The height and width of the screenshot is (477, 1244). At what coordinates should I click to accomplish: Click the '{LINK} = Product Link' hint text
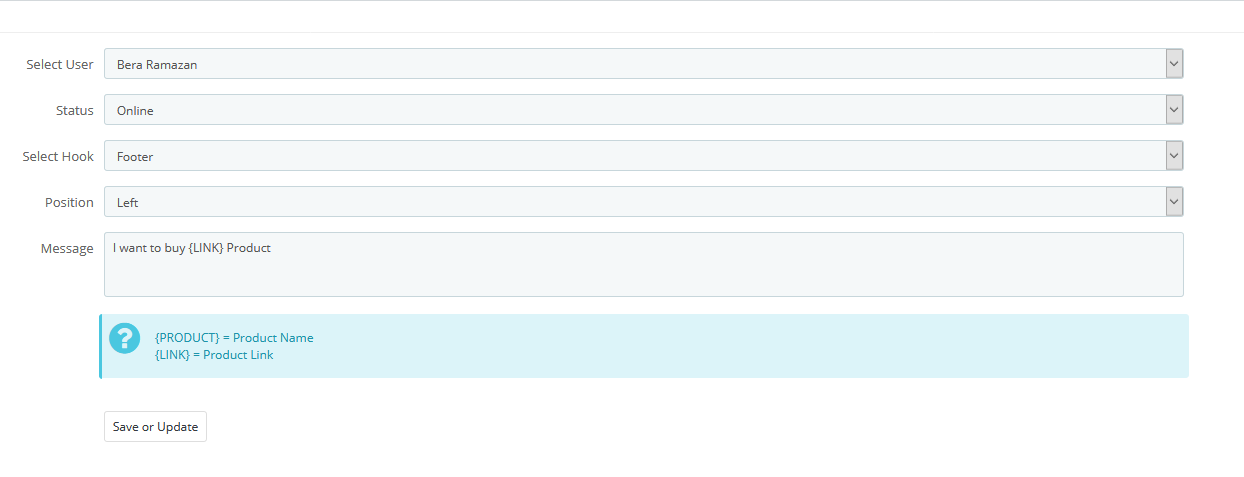pos(215,355)
